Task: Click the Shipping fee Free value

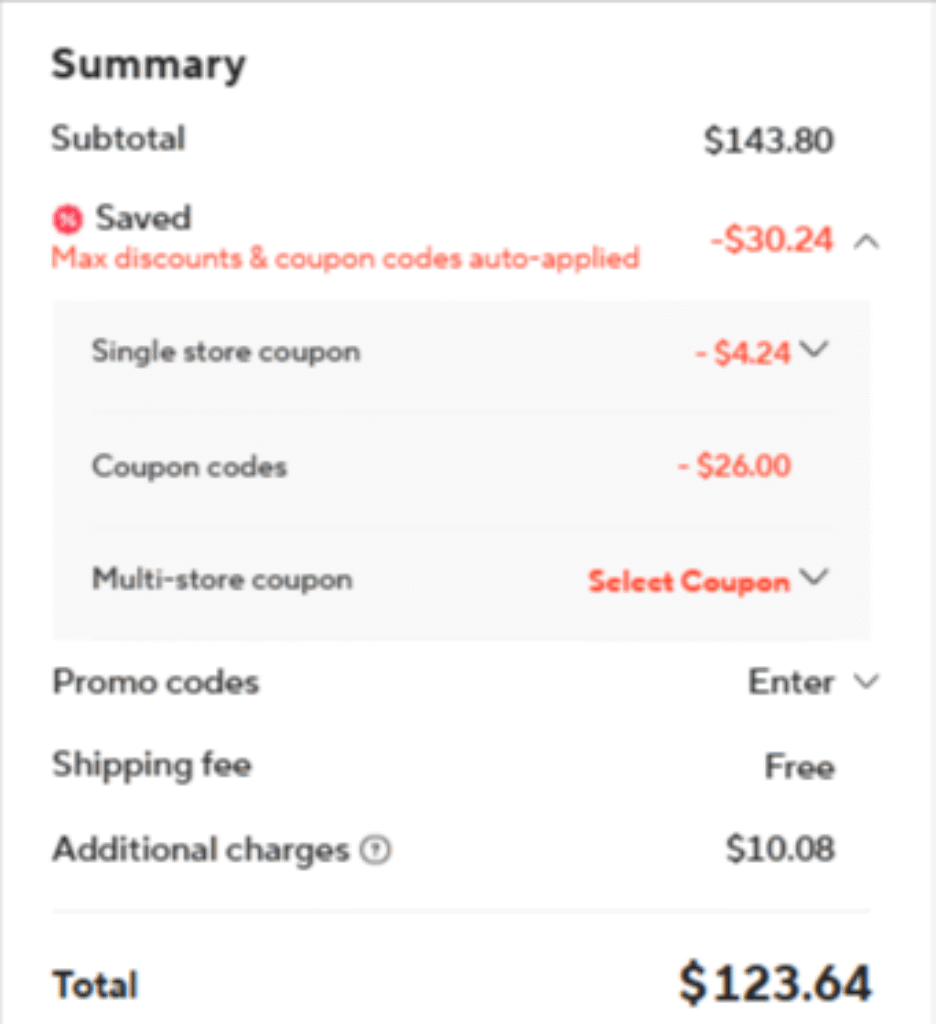Action: point(799,767)
